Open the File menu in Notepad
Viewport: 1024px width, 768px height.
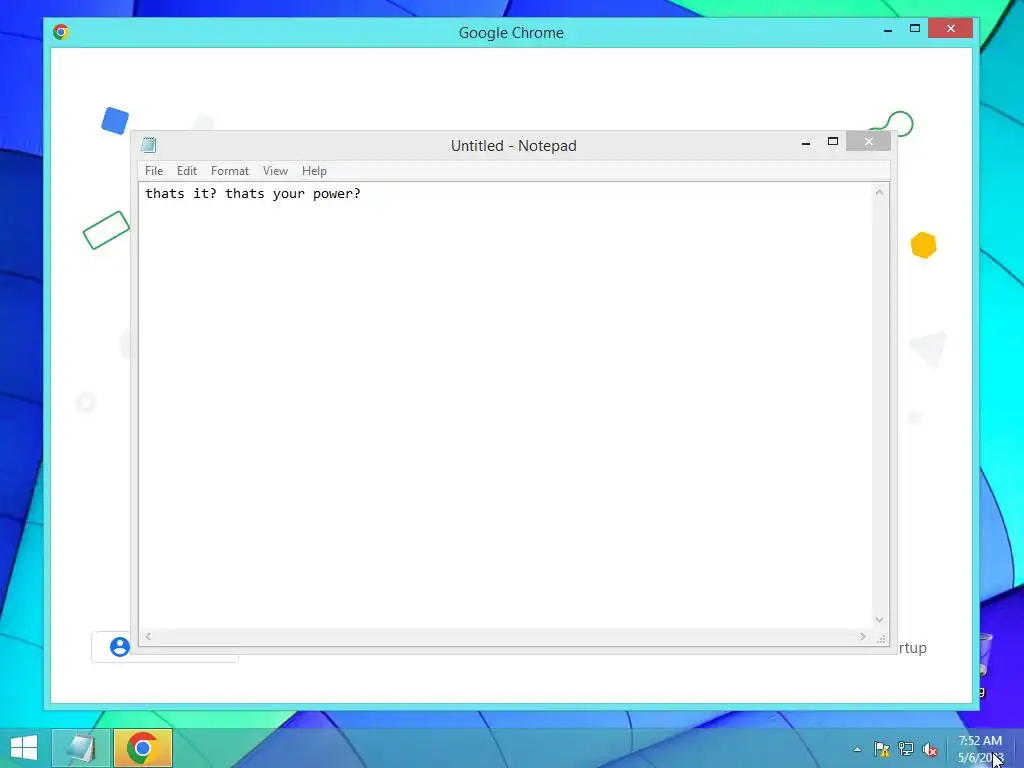coord(154,170)
